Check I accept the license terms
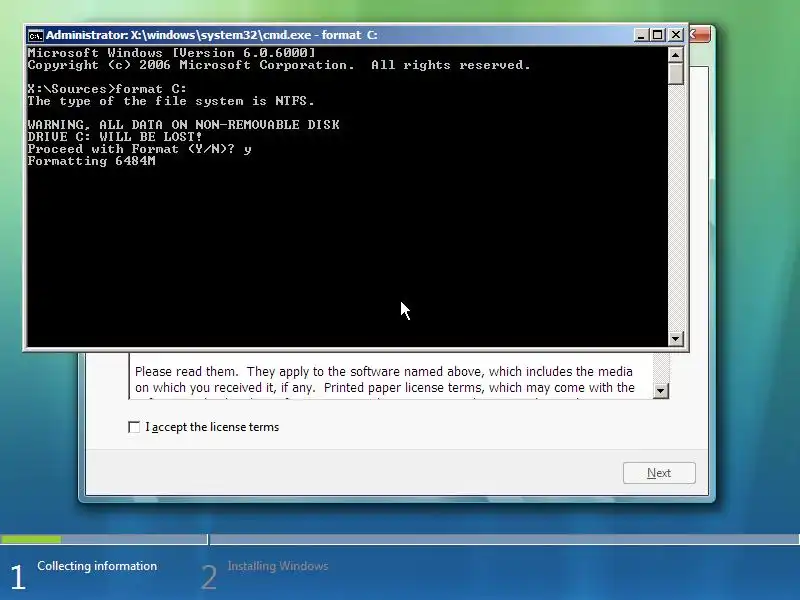This screenshot has height=600, width=800. point(134,427)
